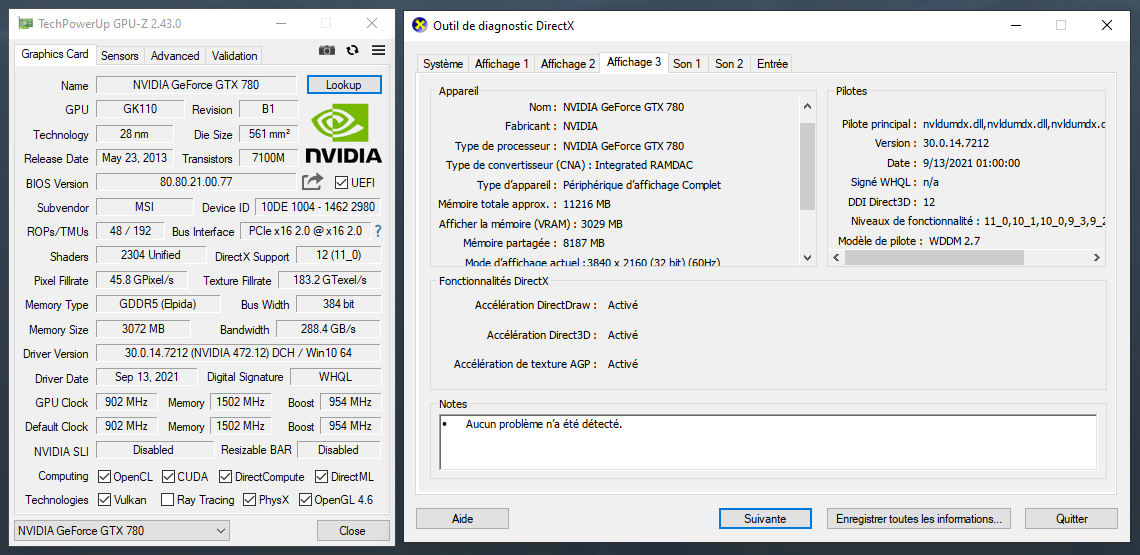The height and width of the screenshot is (555, 1140).
Task: Switch to the Sensors tab
Action: tap(120, 55)
